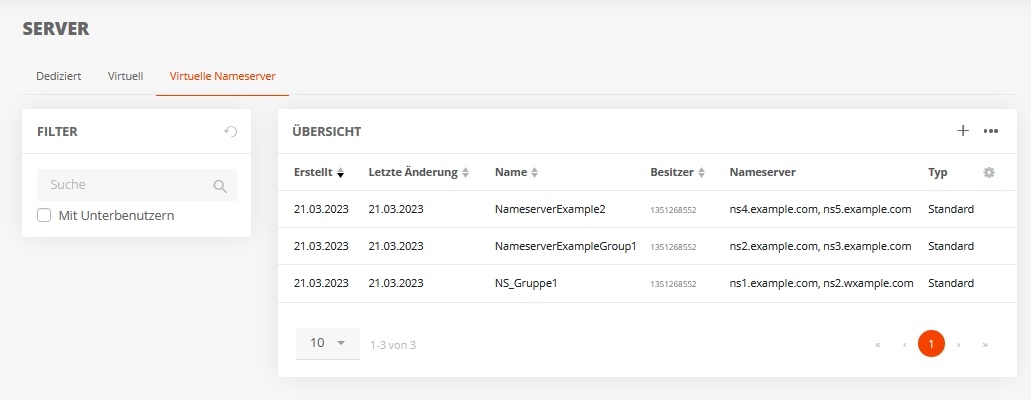Viewport: 1031px width, 400px height.
Task: Sort by Besitzer column arrows
Action: pyautogui.click(x=702, y=172)
